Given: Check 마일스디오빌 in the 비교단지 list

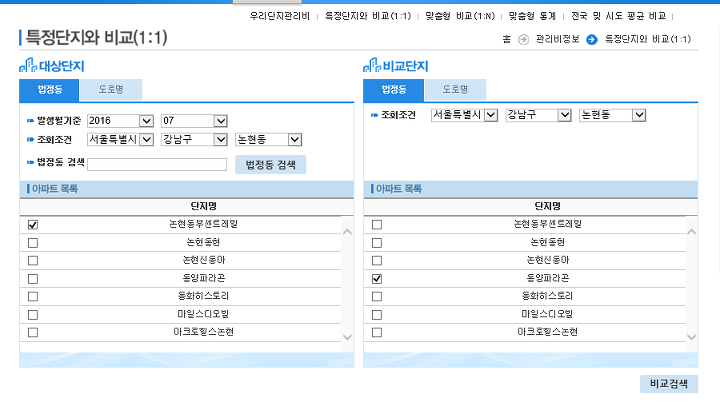Looking at the screenshot, I should tap(377, 315).
